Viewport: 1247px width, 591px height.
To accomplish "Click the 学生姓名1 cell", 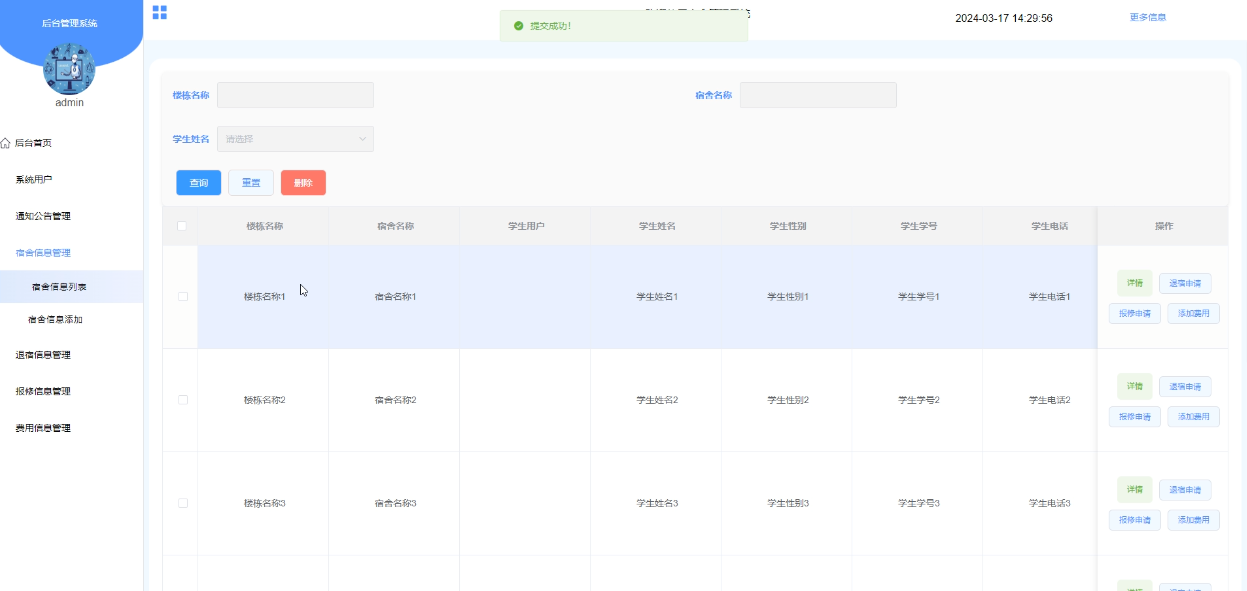I will pyautogui.click(x=657, y=297).
